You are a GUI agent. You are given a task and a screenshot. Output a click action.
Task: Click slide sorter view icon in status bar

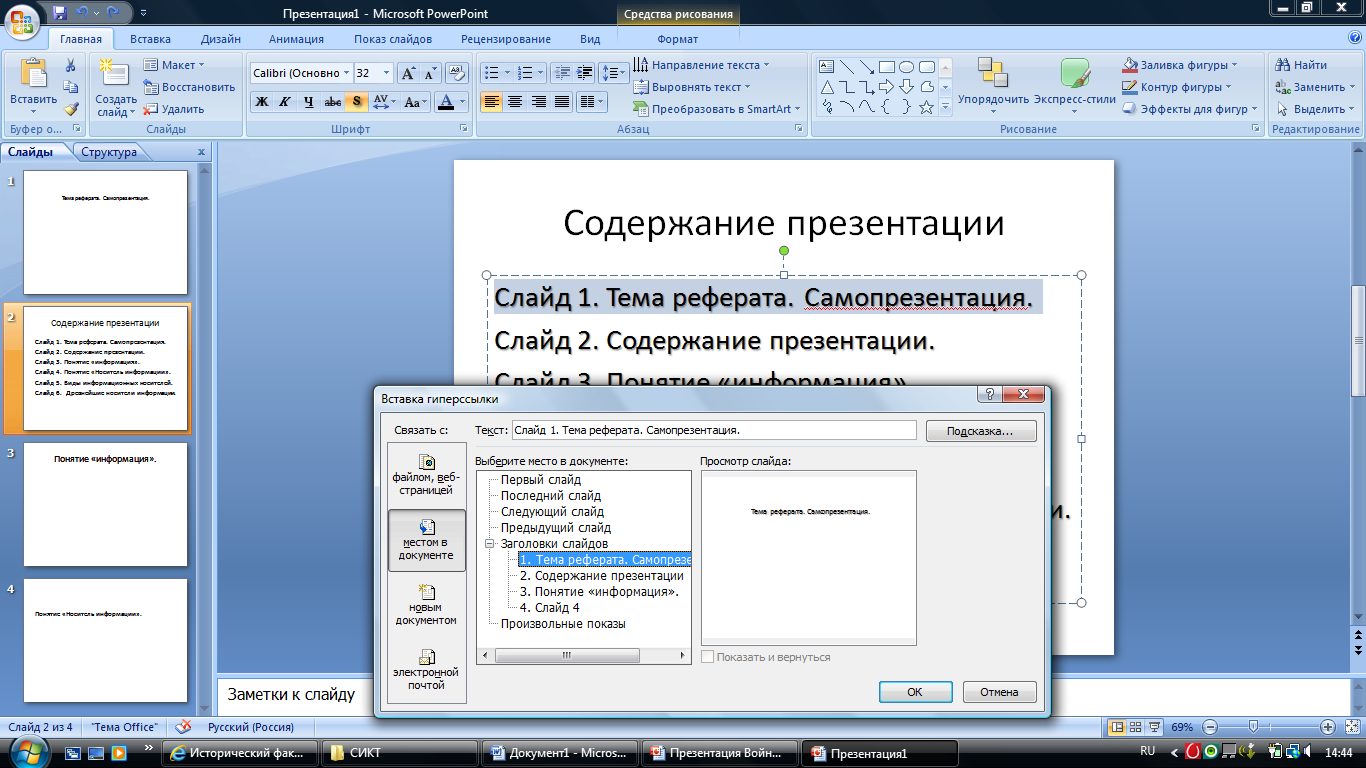click(x=1137, y=727)
